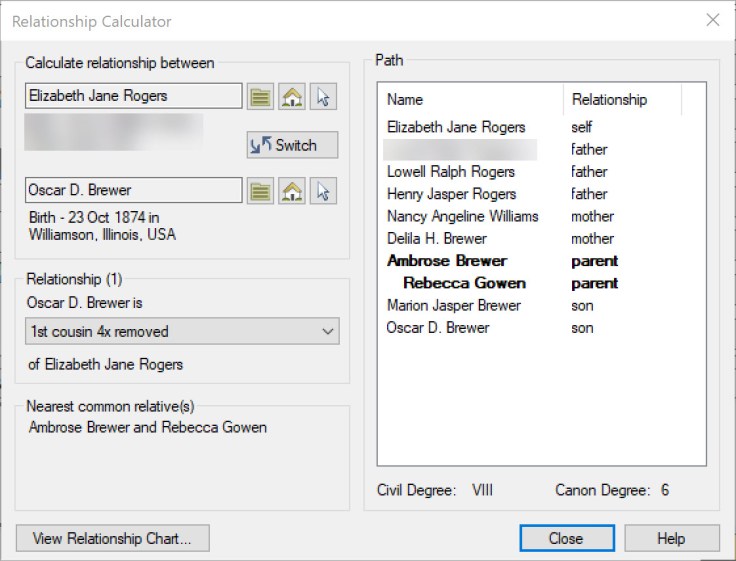
Task: Click the Close button
Action: coord(565,538)
